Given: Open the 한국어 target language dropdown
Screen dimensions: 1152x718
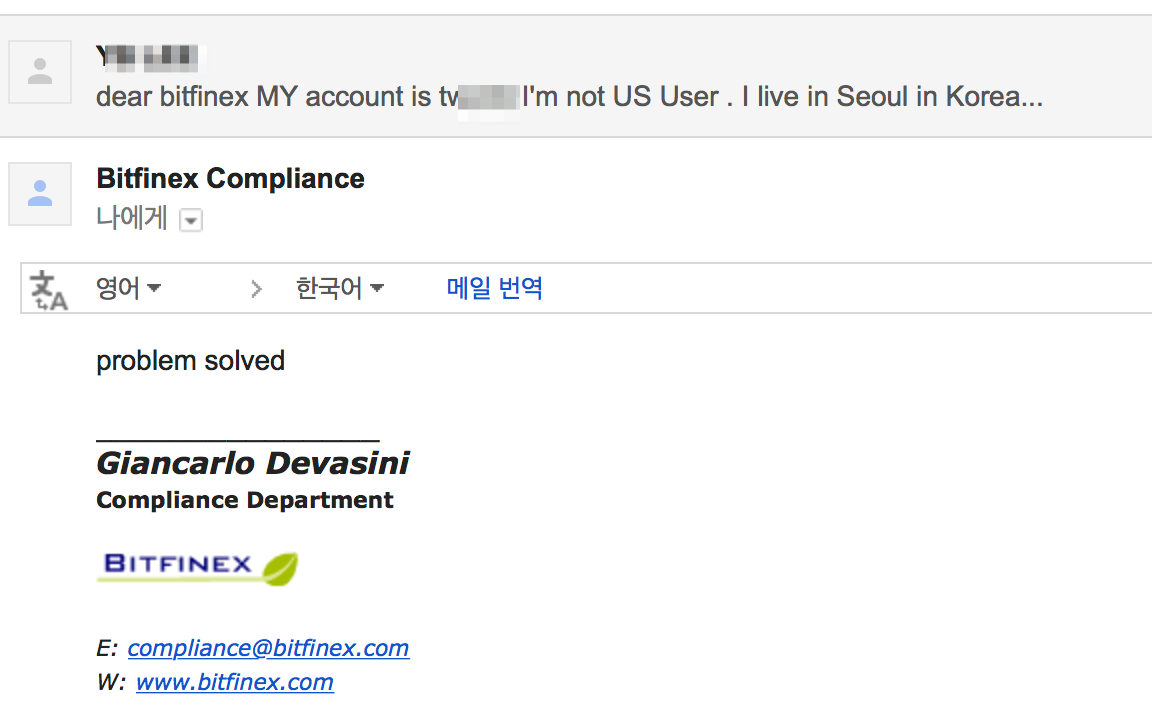Looking at the screenshot, I should (339, 288).
